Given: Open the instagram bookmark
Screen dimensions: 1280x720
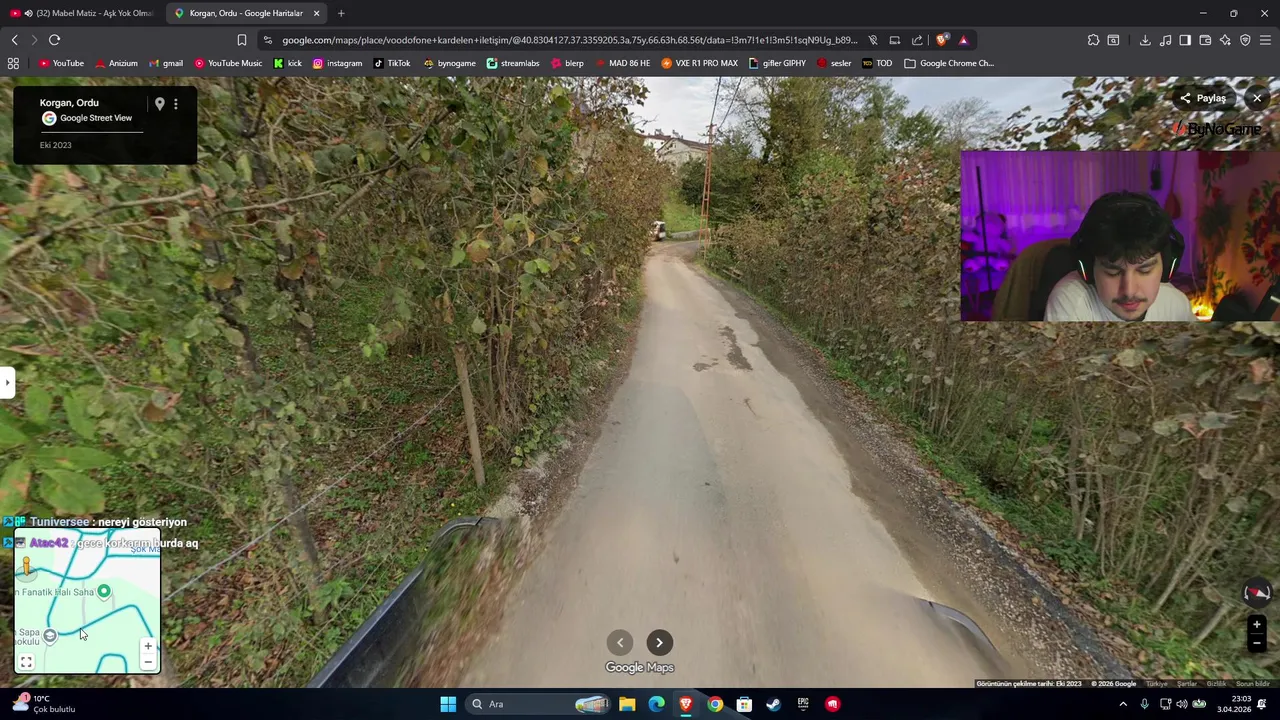Looking at the screenshot, I should tap(337, 63).
